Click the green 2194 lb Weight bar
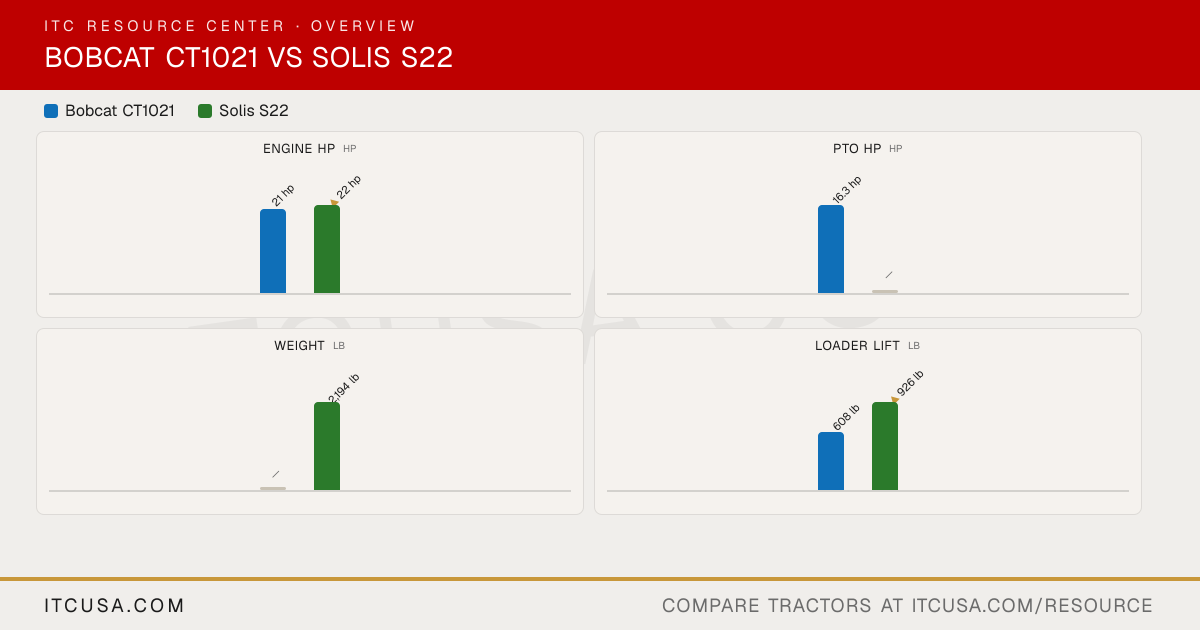Screen dimensions: 1200x630 tap(327, 446)
